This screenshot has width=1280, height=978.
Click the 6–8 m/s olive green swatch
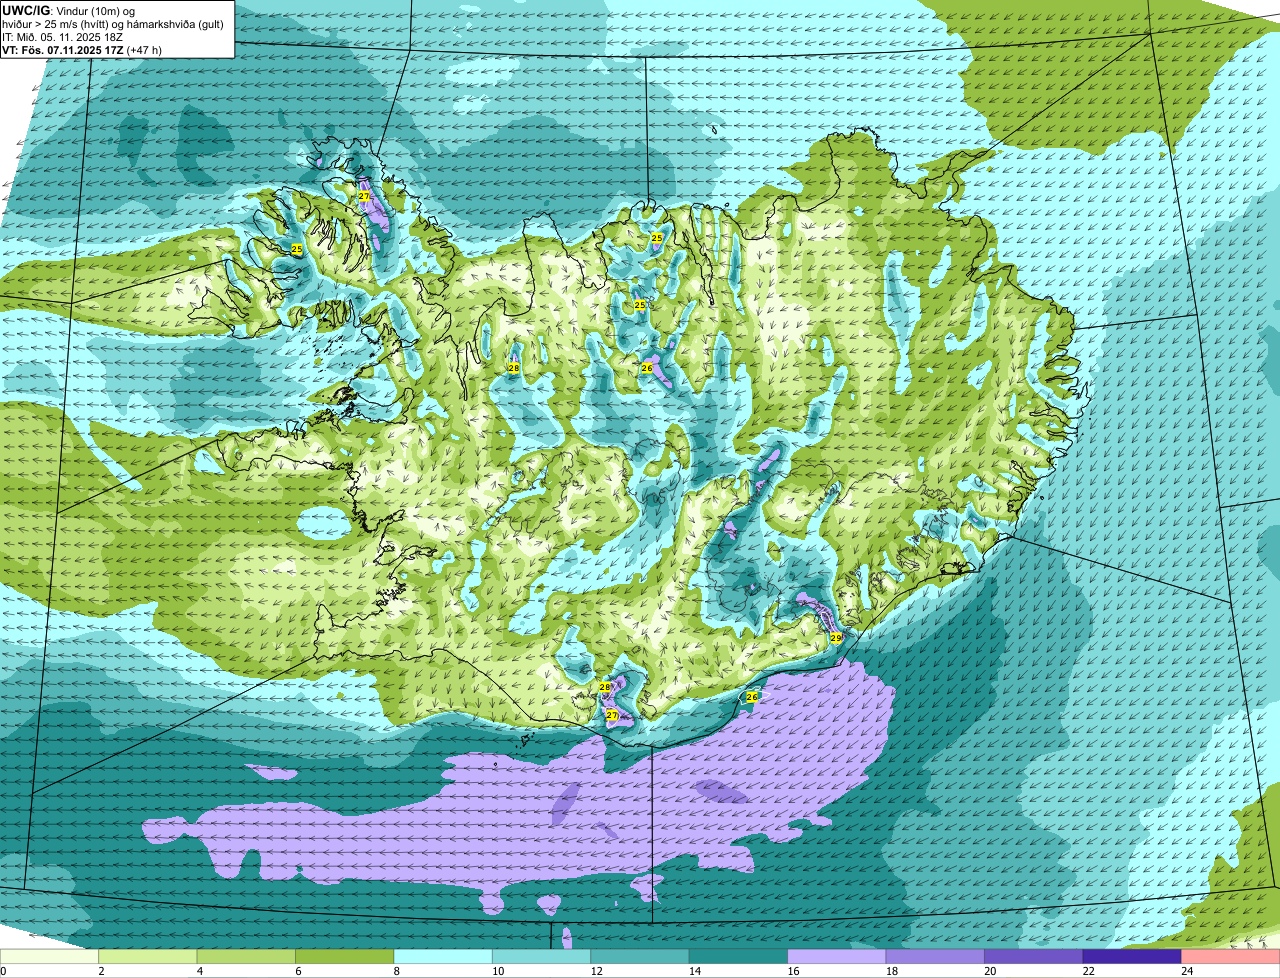pos(346,957)
